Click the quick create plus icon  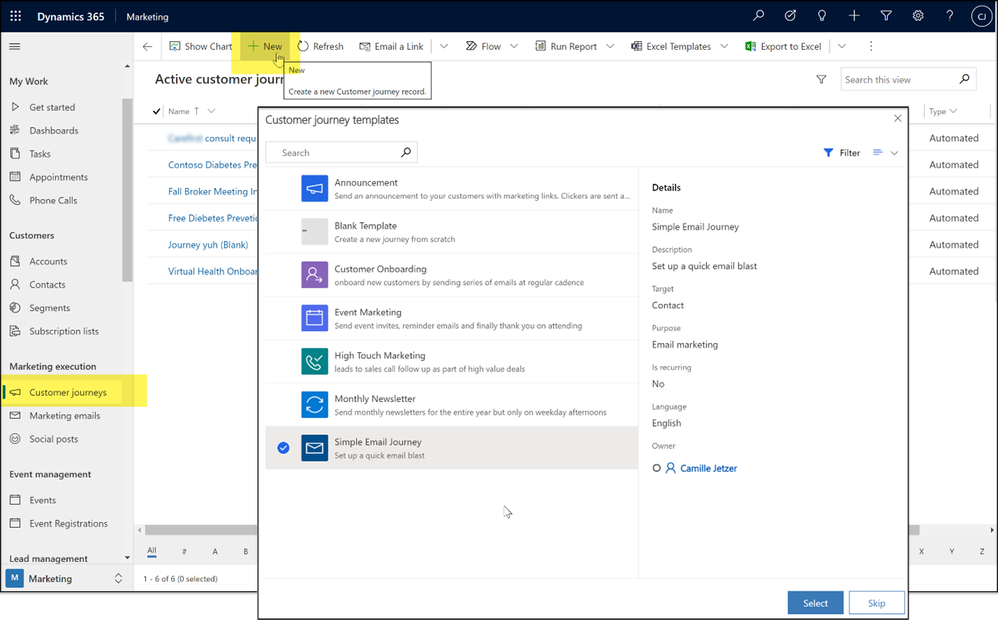(854, 16)
